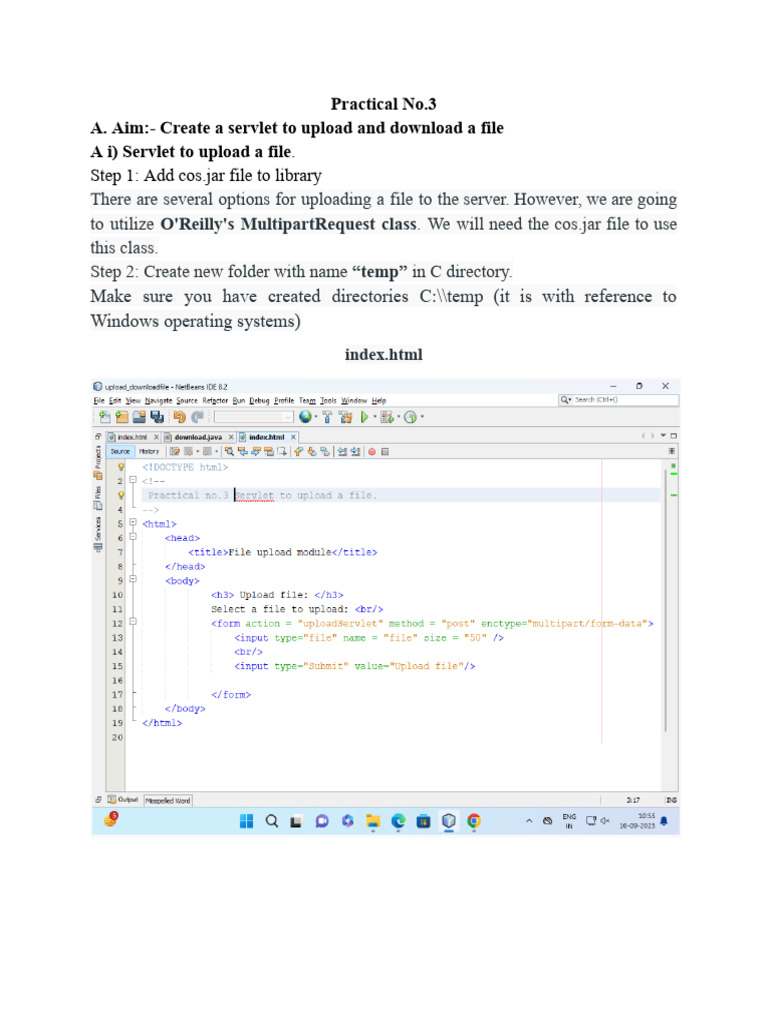Click the red Start Macro Recording icon
The width and height of the screenshot is (768, 1024).
(x=372, y=451)
